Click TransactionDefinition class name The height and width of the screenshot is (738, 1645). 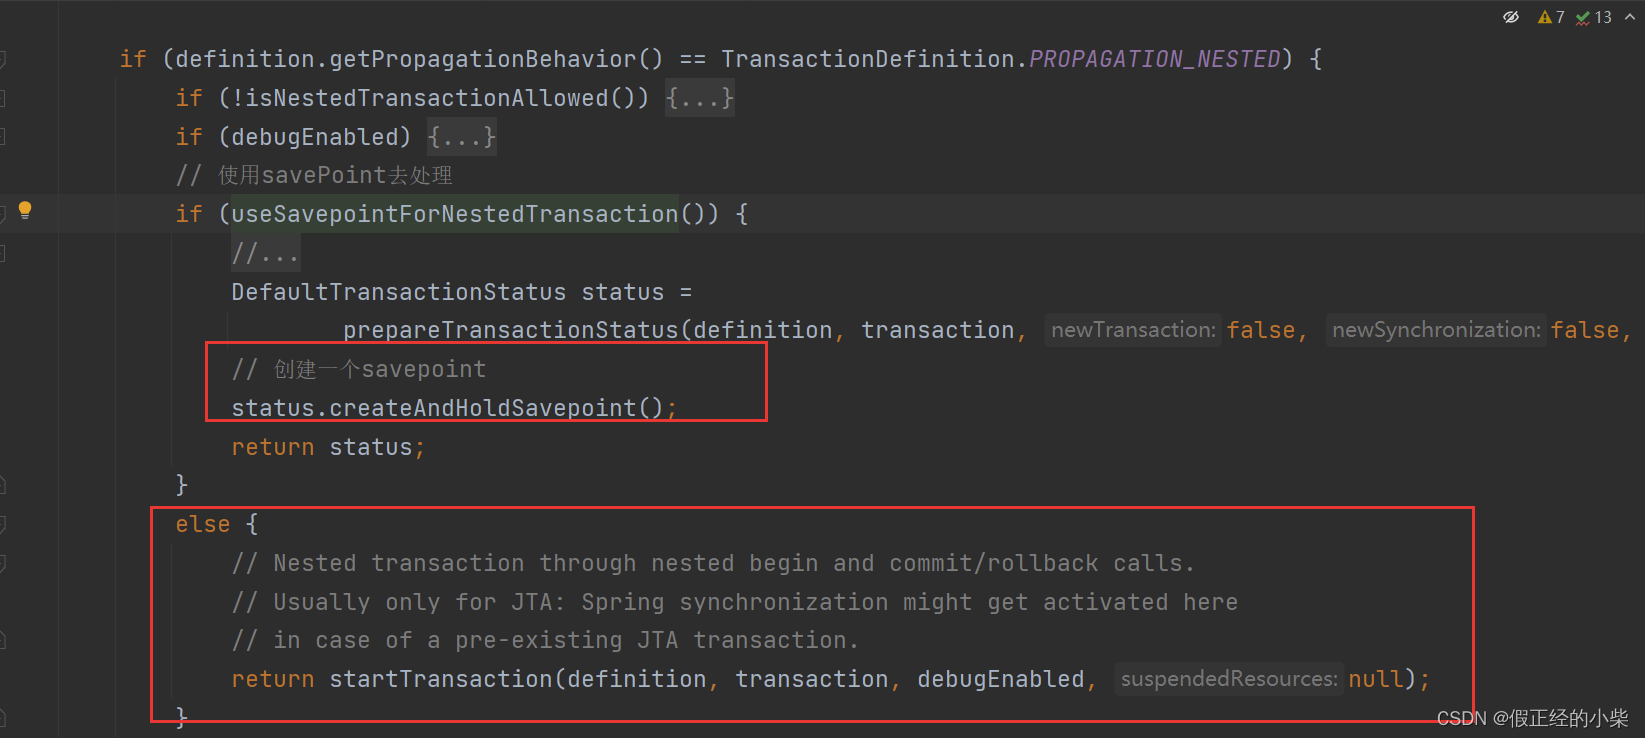click(x=868, y=59)
